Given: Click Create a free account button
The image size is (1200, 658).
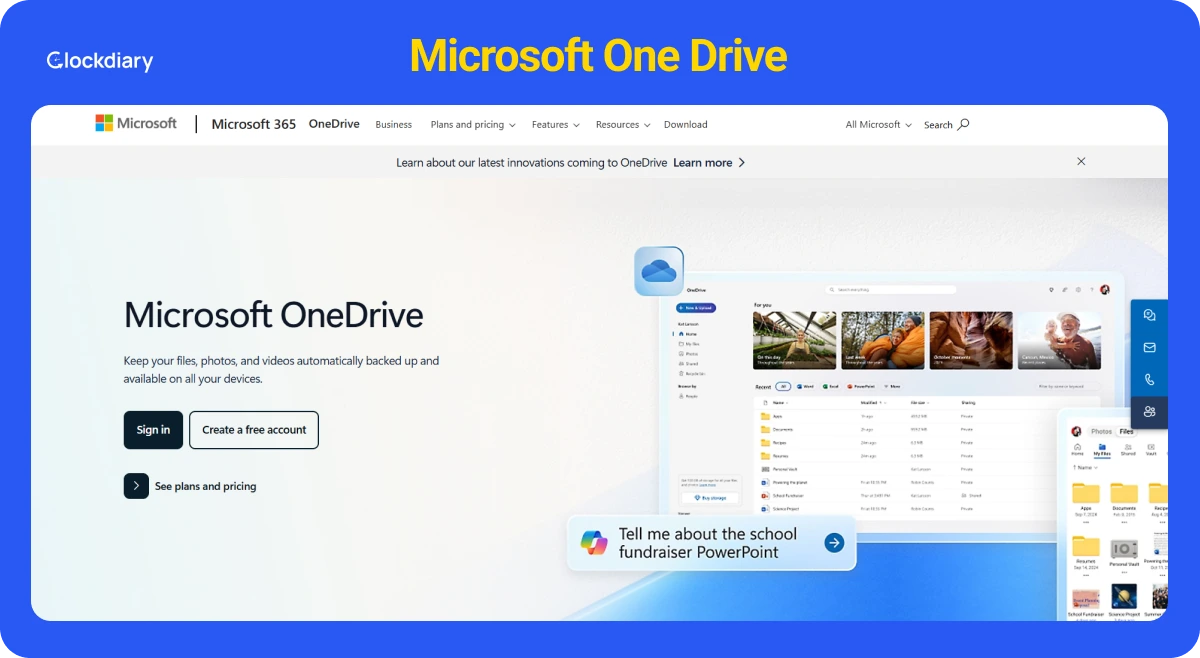Looking at the screenshot, I should tap(254, 430).
